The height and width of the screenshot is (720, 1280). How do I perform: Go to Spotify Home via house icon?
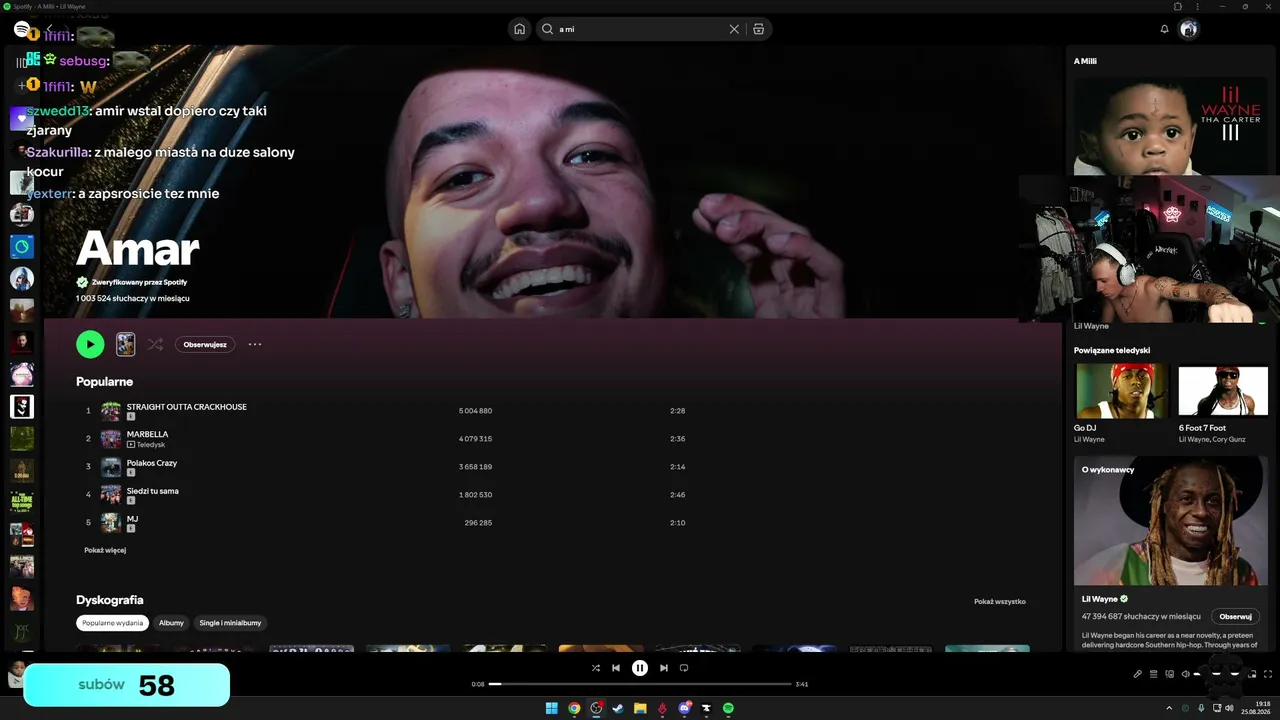coord(519,29)
